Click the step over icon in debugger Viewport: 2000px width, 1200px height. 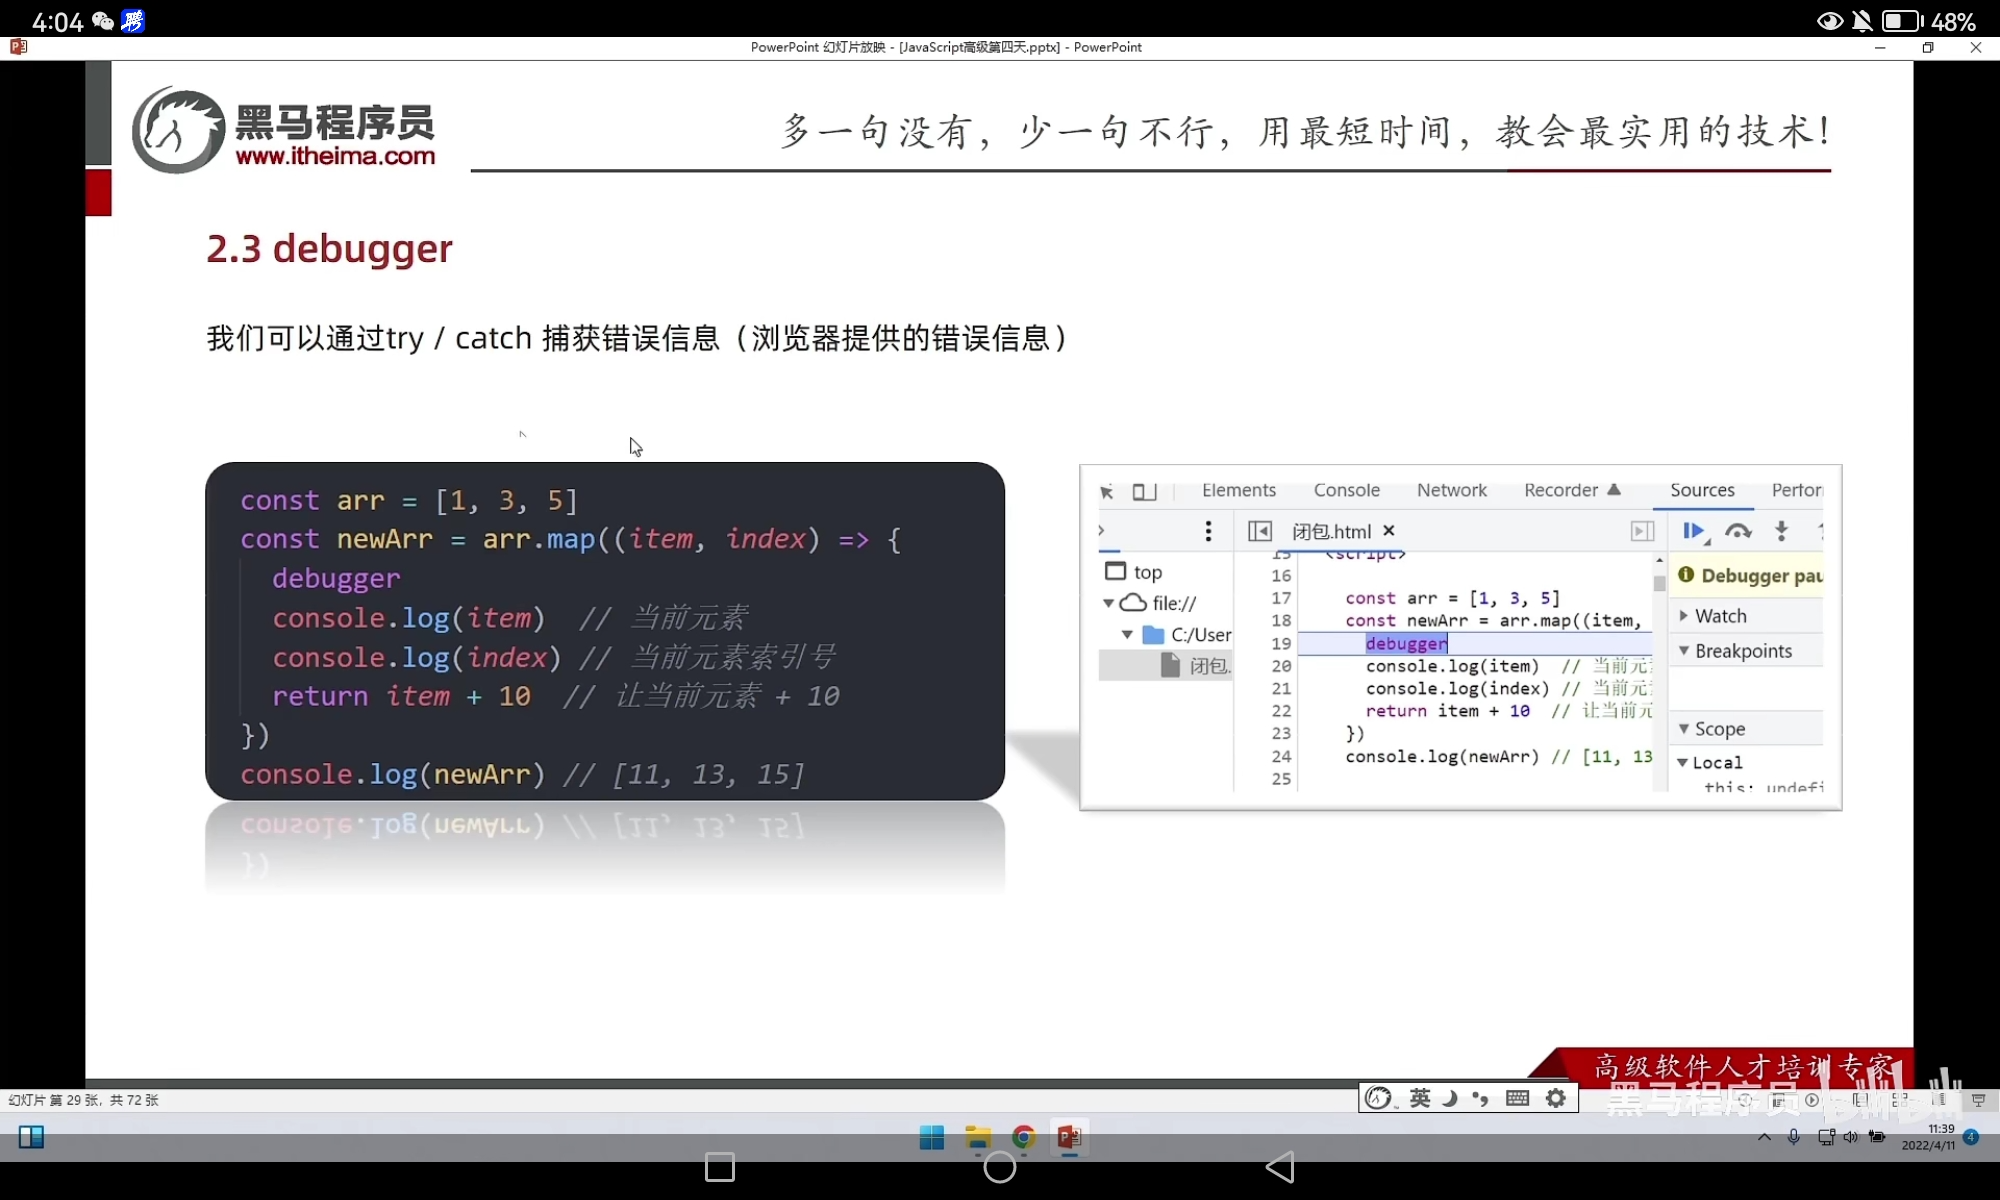[x=1738, y=531]
